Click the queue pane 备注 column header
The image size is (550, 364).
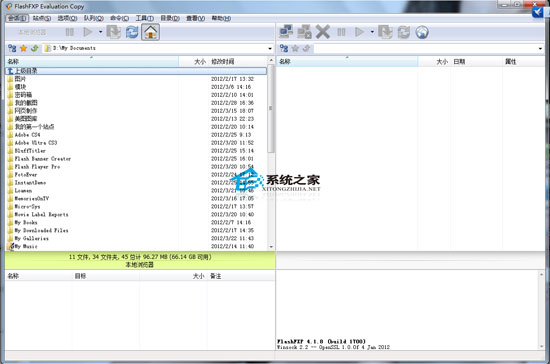point(241,276)
